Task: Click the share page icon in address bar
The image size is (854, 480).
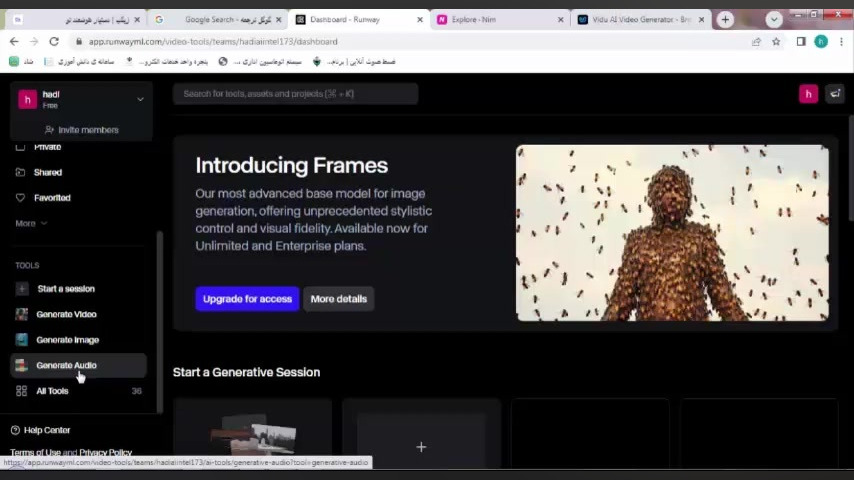Action: (x=756, y=41)
